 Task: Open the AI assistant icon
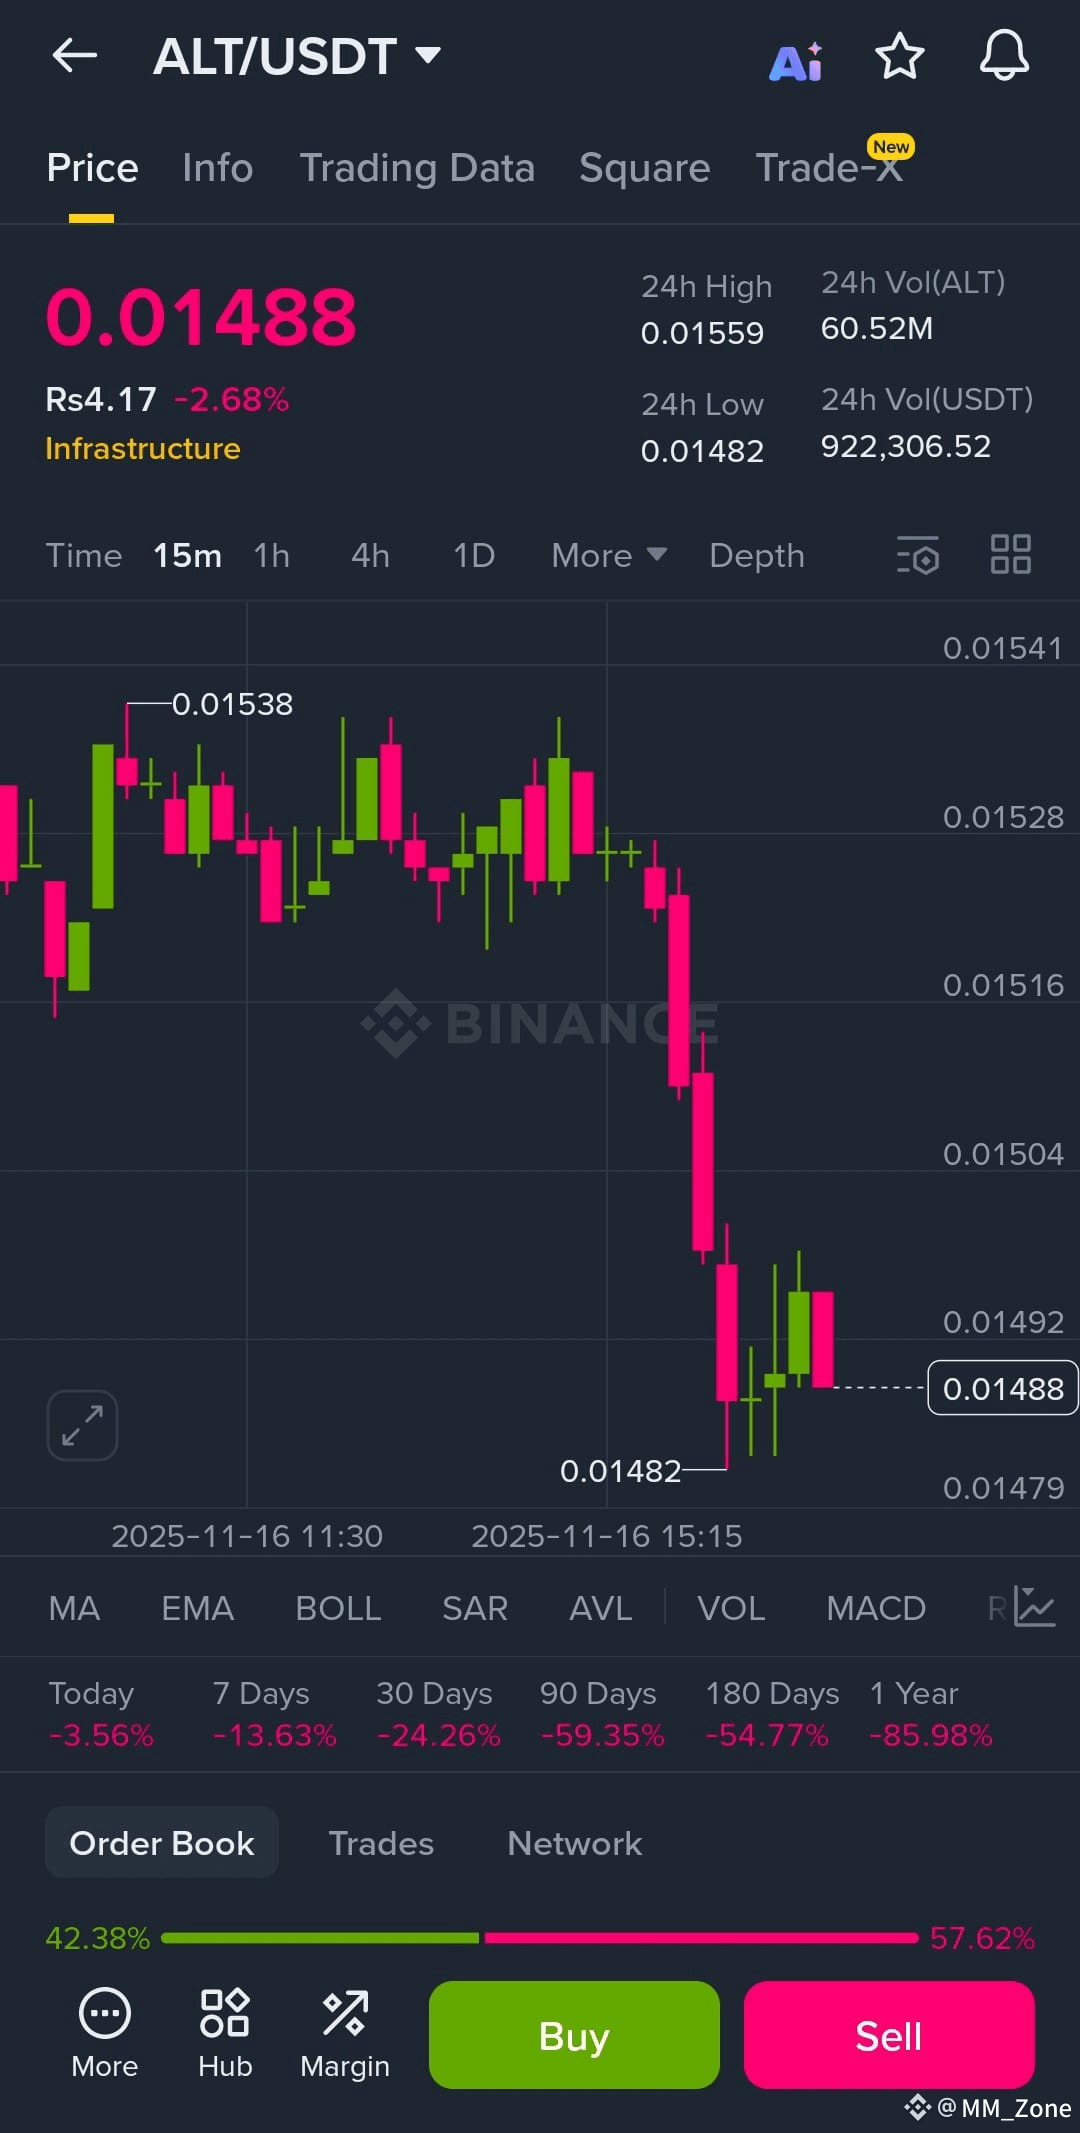coord(796,61)
